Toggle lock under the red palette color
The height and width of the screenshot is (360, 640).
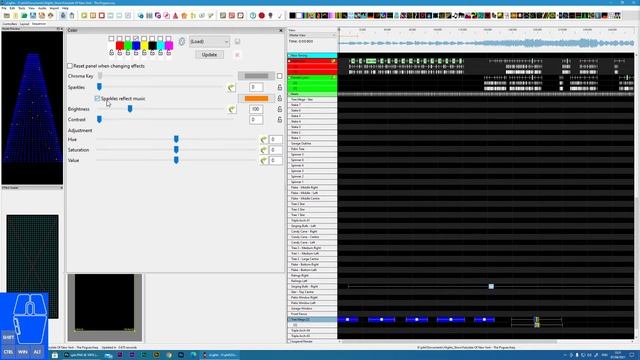pyautogui.click(x=120, y=53)
